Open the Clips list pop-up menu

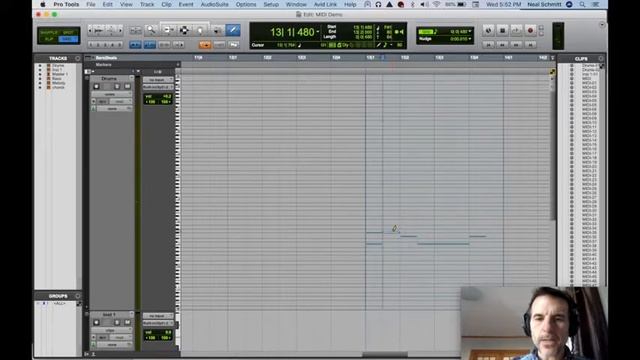pyautogui.click(x=601, y=58)
